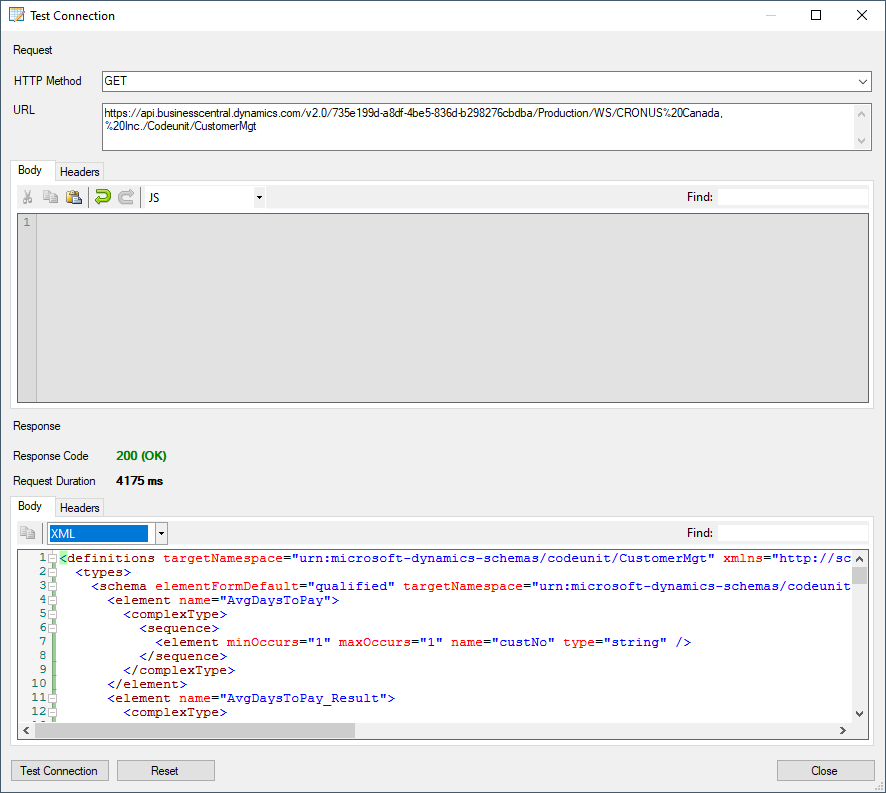Image resolution: width=886 pixels, height=793 pixels.
Task: Click the Copy icon in the request editor
Action: (x=52, y=196)
